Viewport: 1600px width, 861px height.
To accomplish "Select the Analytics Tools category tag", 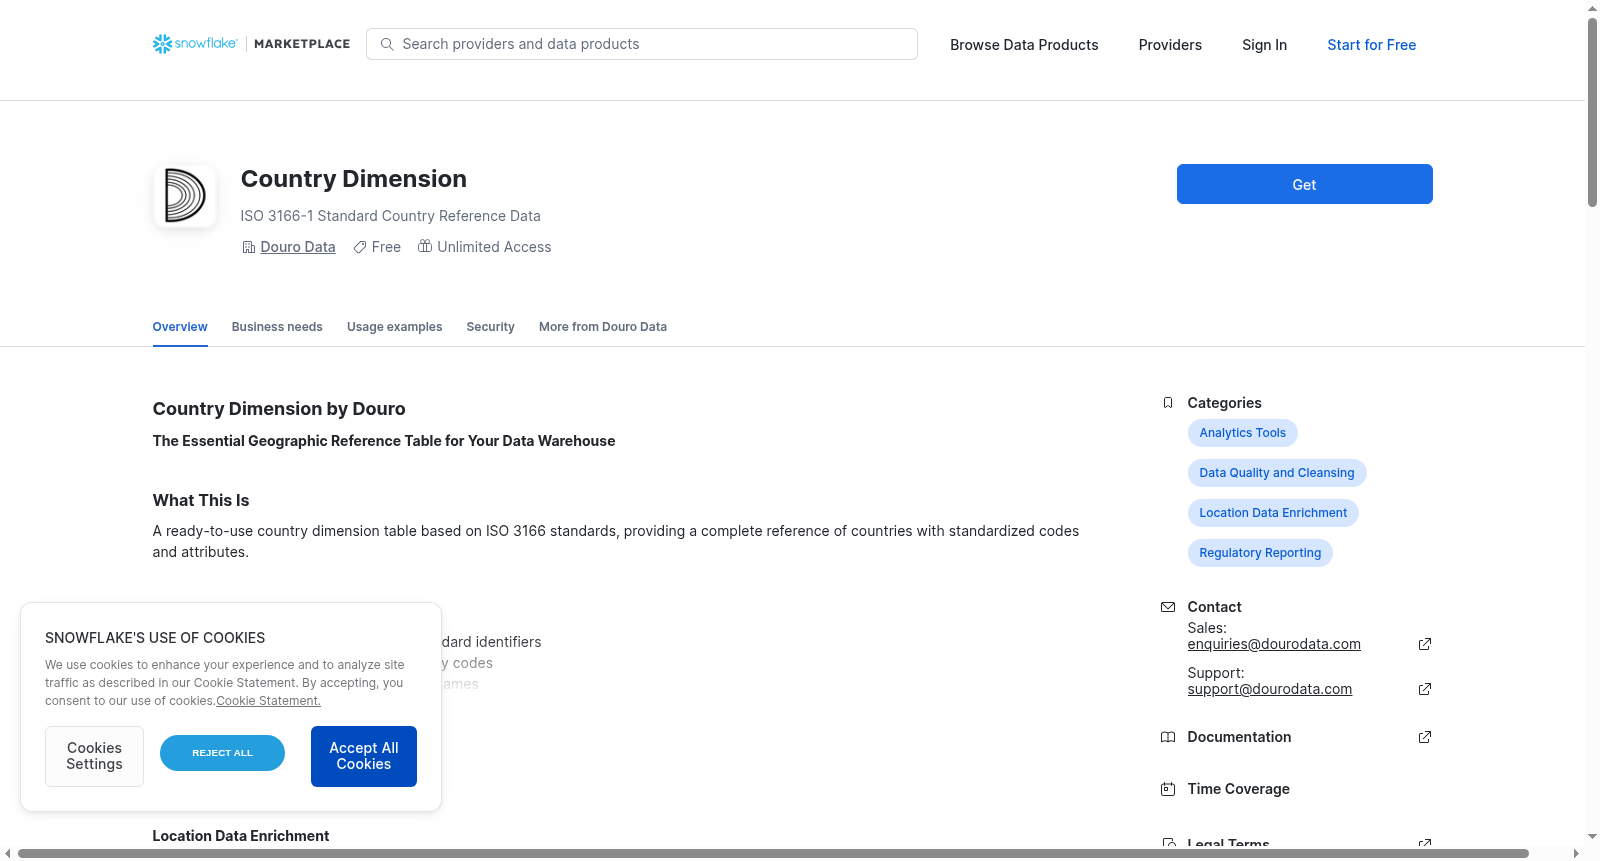I will pos(1243,433).
